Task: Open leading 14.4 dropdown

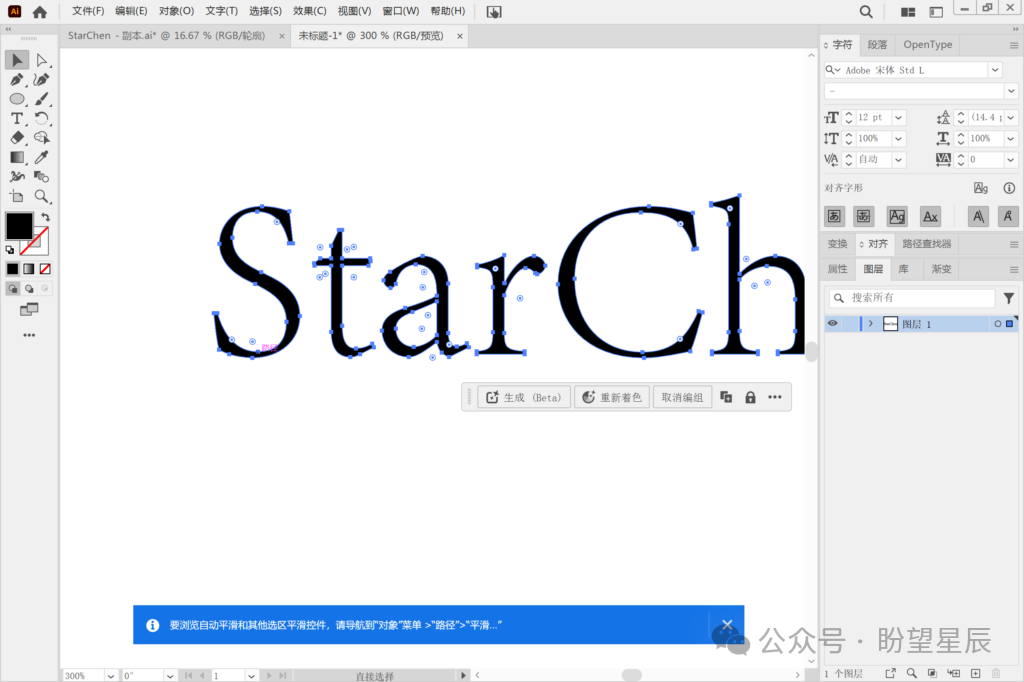Action: [1011, 118]
